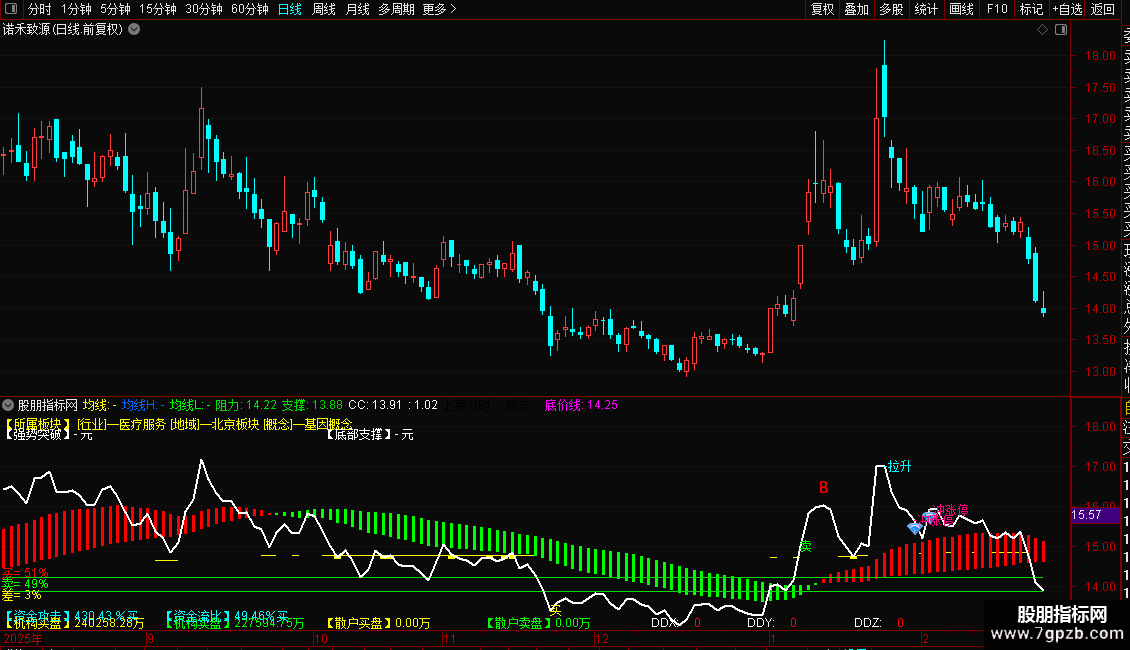1130x650 pixels.
Task: Click the 【所属板块】 label
Action: click(x=38, y=424)
